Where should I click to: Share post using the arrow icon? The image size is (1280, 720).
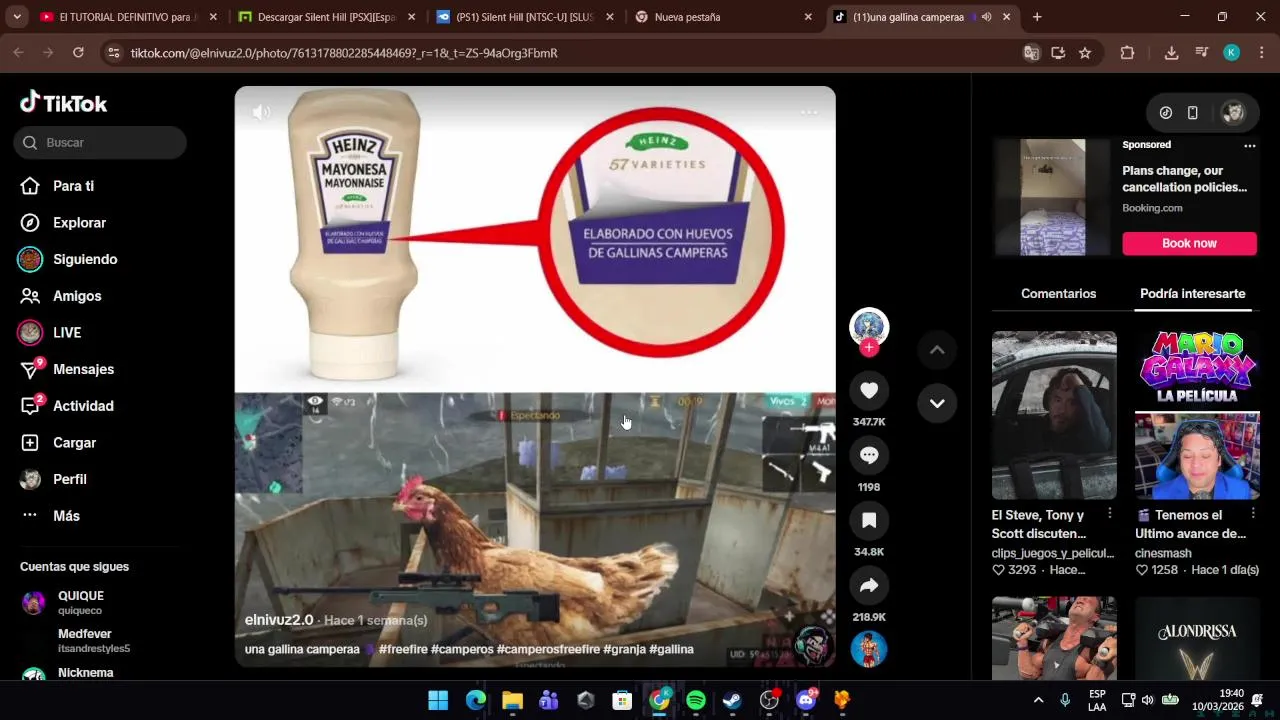point(869,585)
